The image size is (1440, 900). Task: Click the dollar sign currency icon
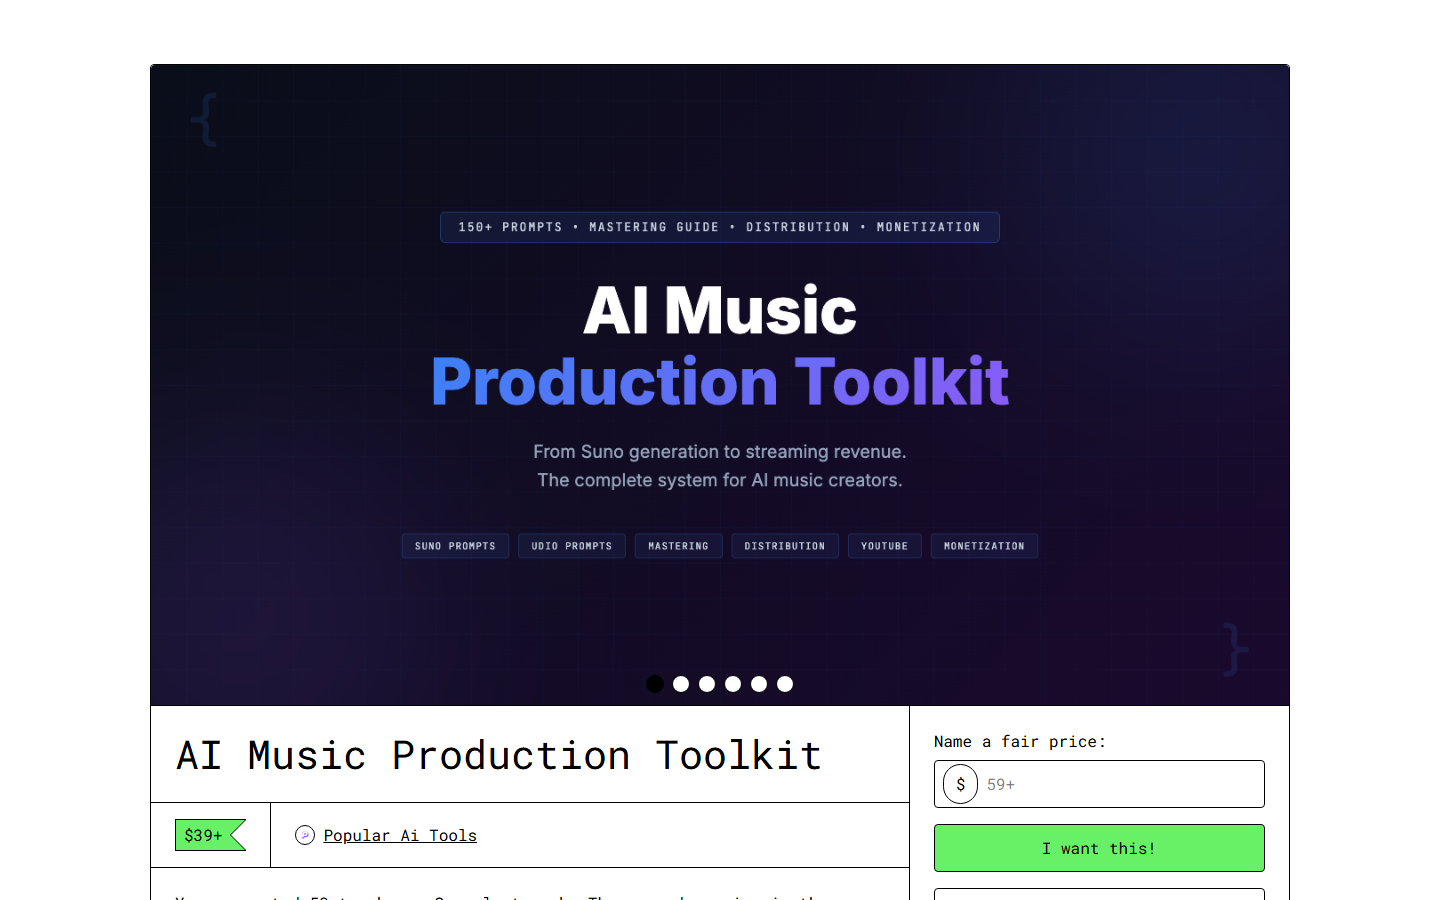(960, 784)
